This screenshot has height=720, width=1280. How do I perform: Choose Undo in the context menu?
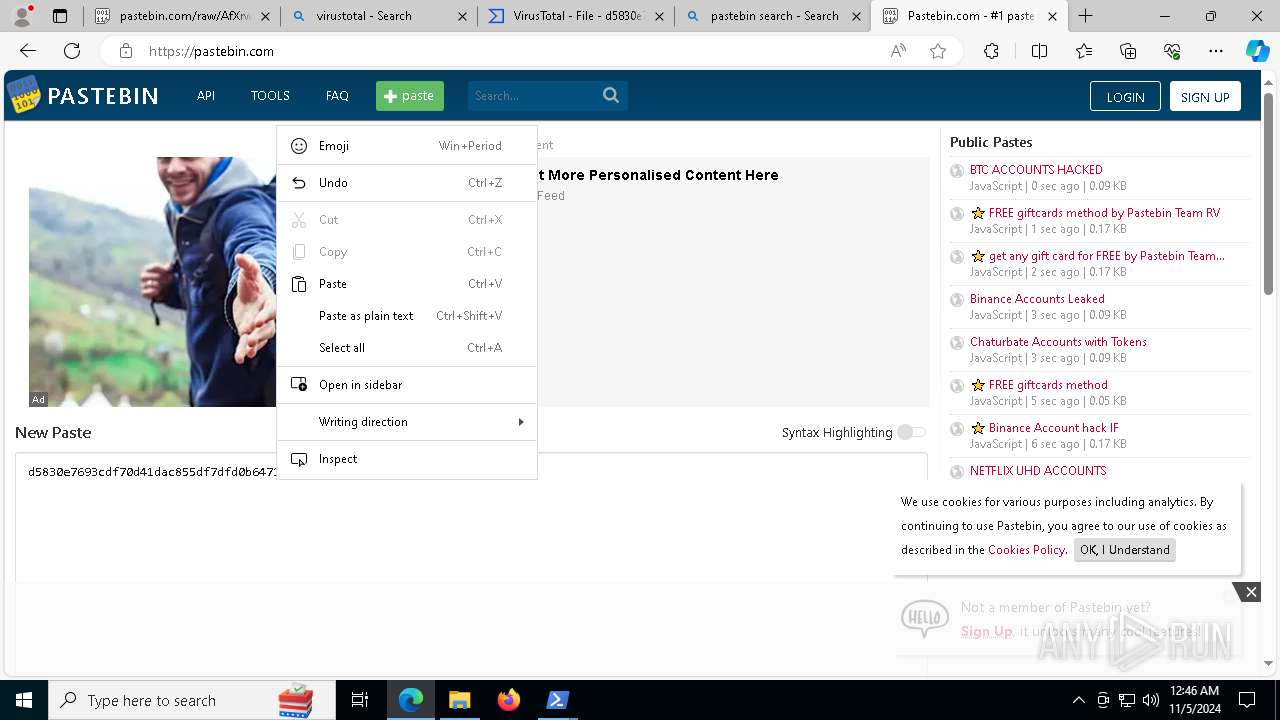[x=407, y=183]
